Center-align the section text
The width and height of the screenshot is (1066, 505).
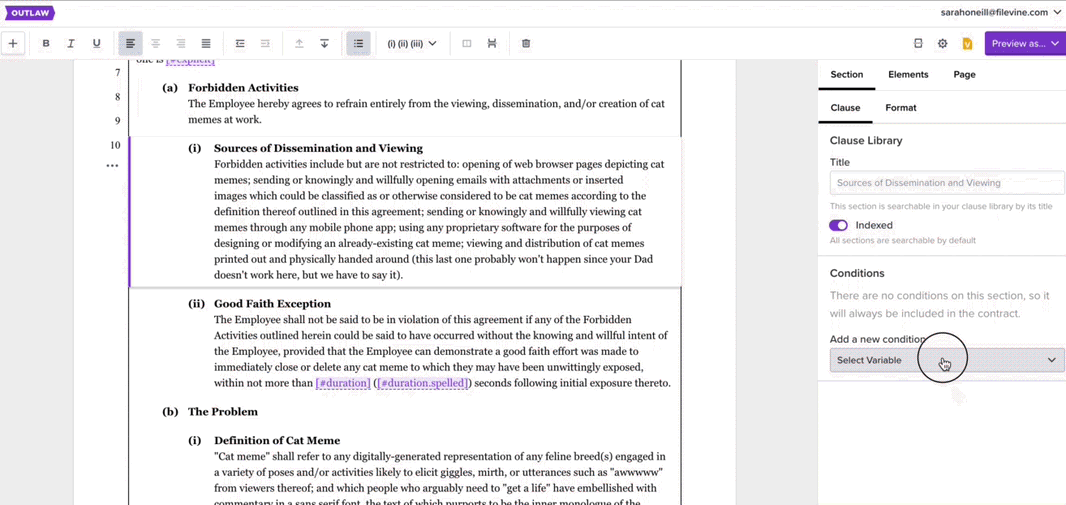coord(155,44)
